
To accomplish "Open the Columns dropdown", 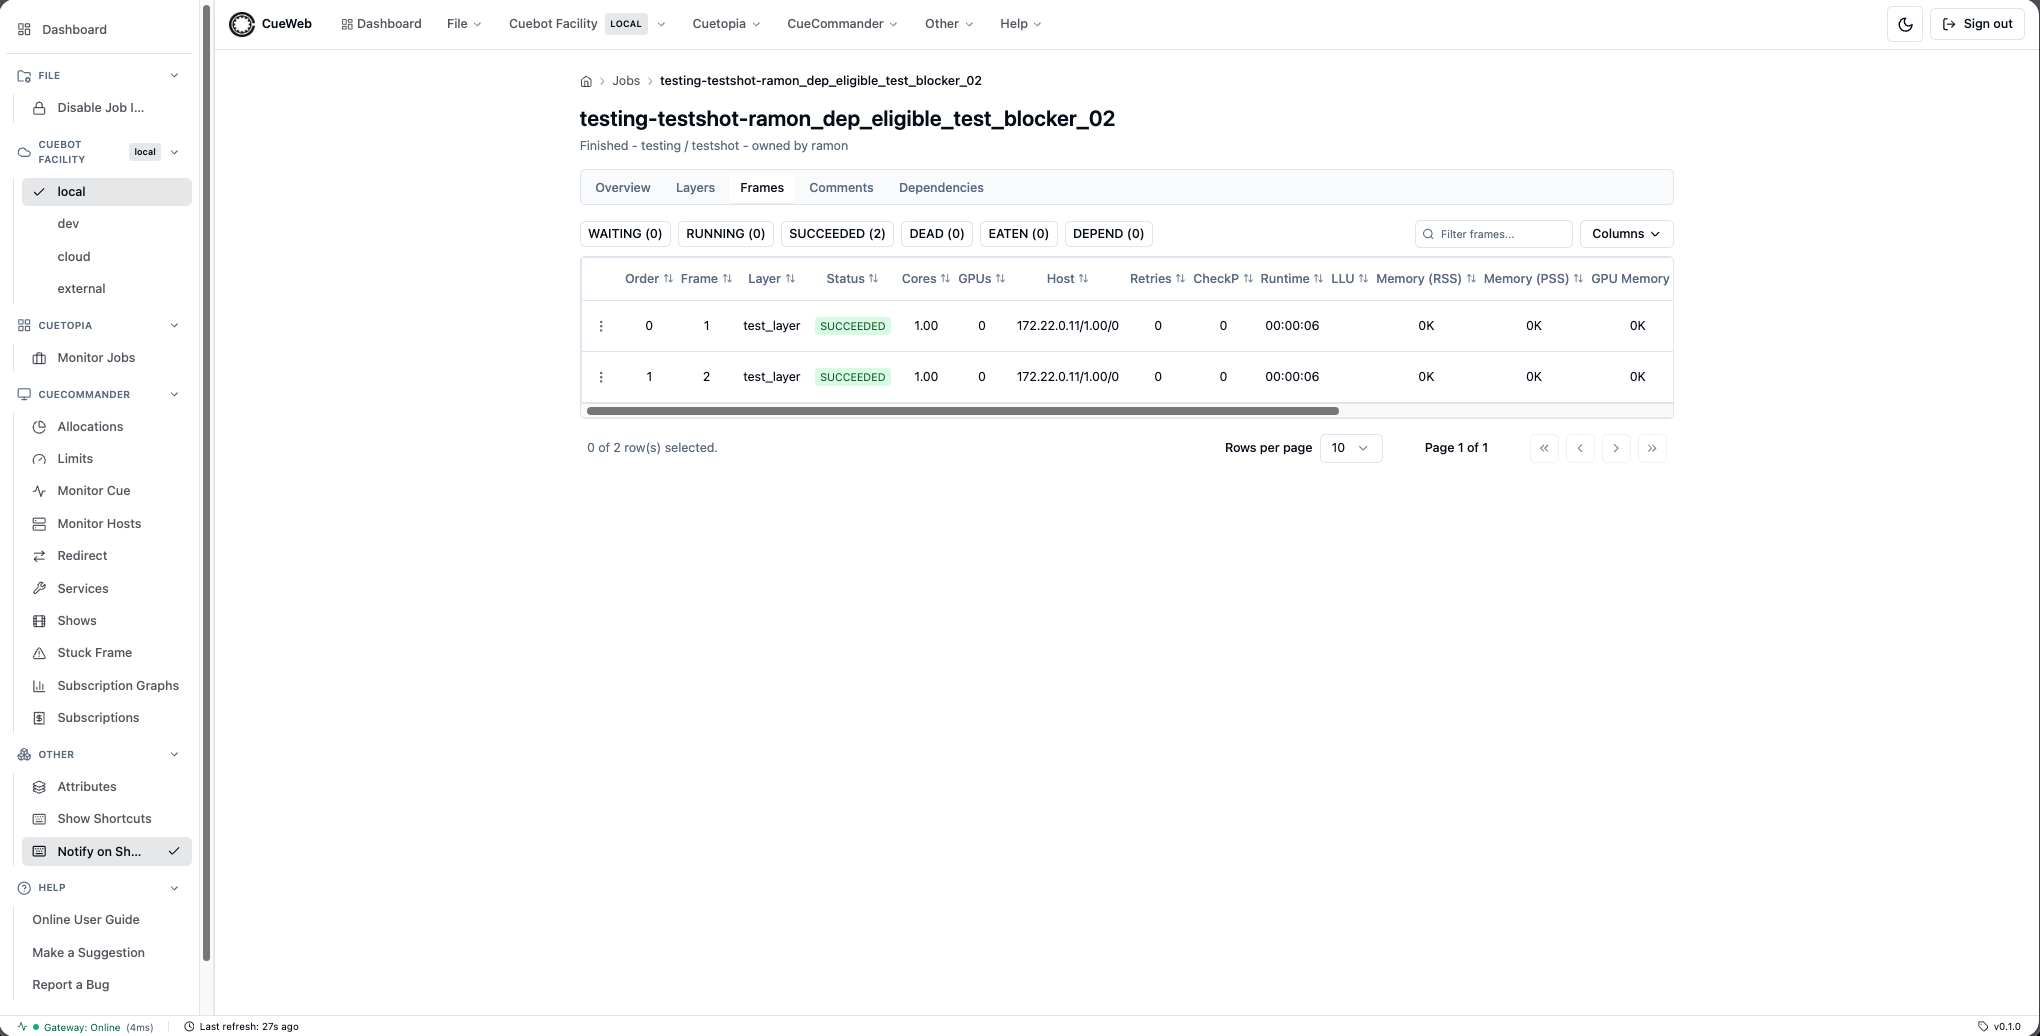I will click(x=1626, y=234).
